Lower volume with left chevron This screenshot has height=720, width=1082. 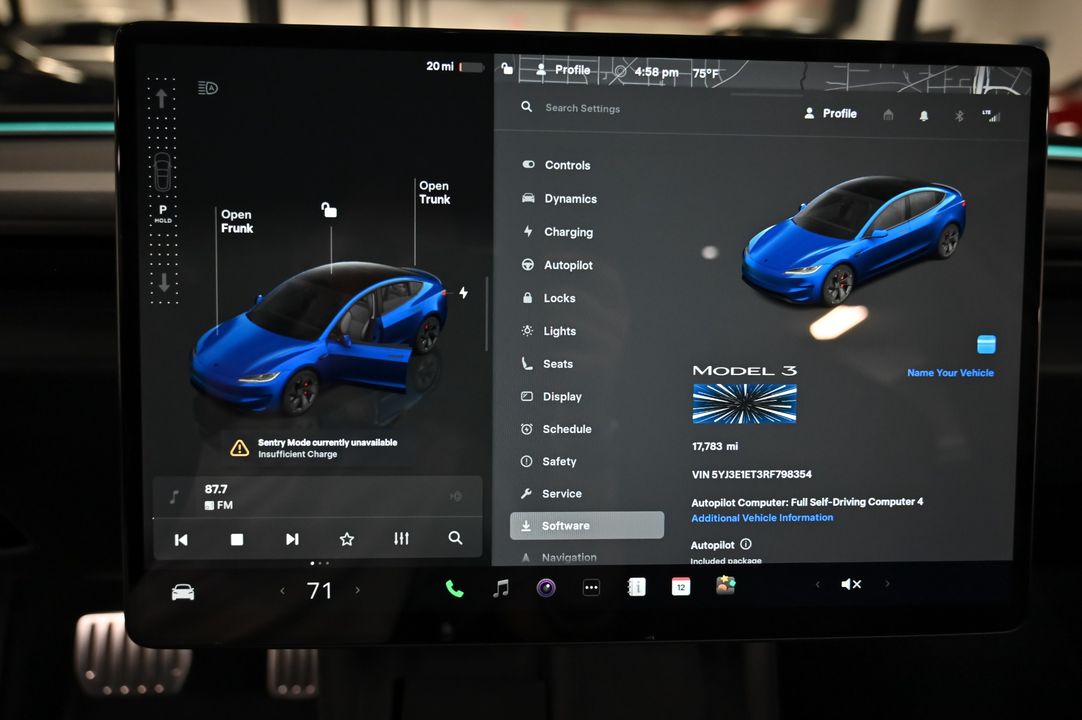(x=818, y=584)
